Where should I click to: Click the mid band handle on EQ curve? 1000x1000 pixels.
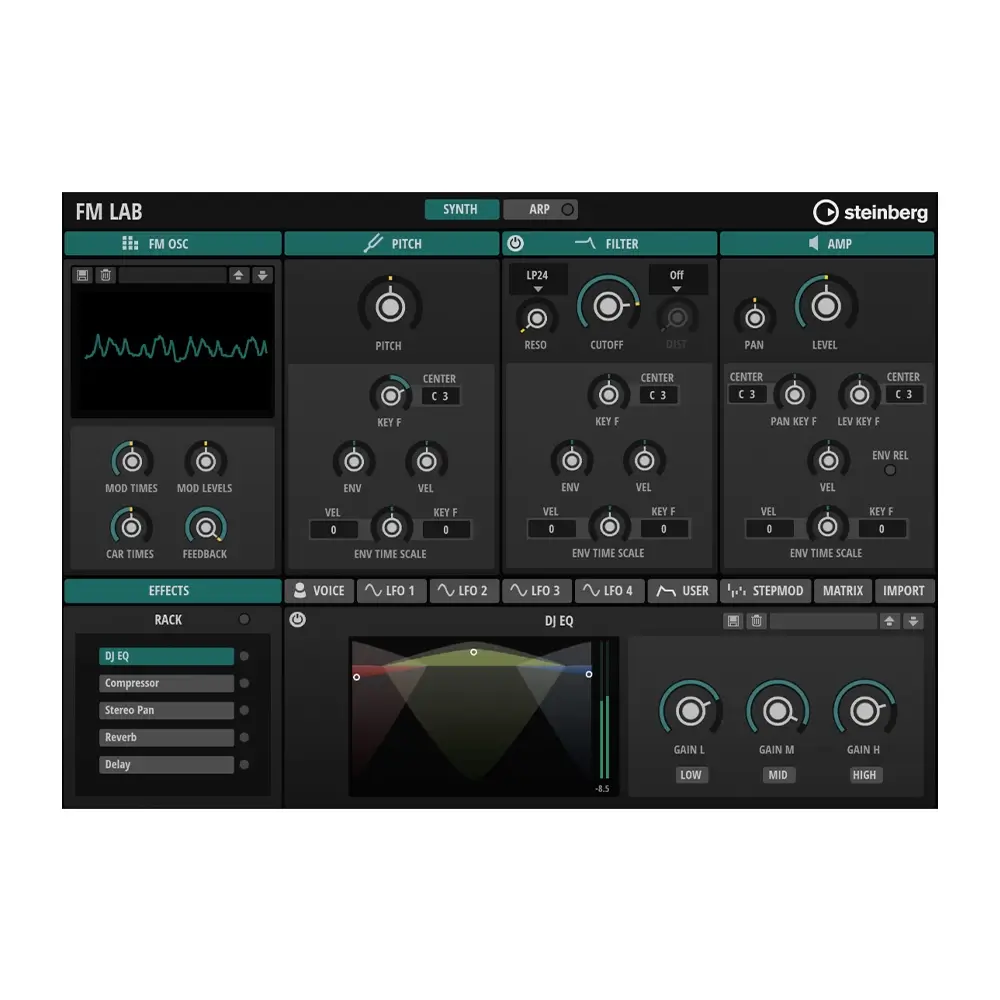coord(473,652)
